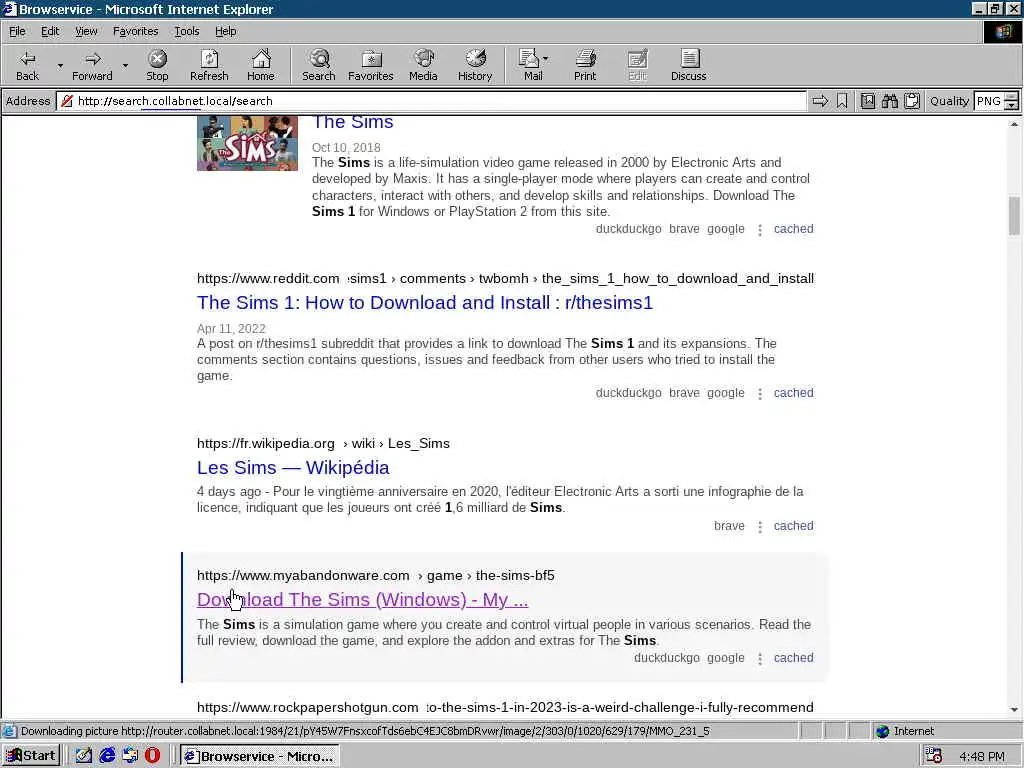Image resolution: width=1024 pixels, height=768 pixels.
Task: Stop page loading with Stop button
Action: tap(157, 65)
